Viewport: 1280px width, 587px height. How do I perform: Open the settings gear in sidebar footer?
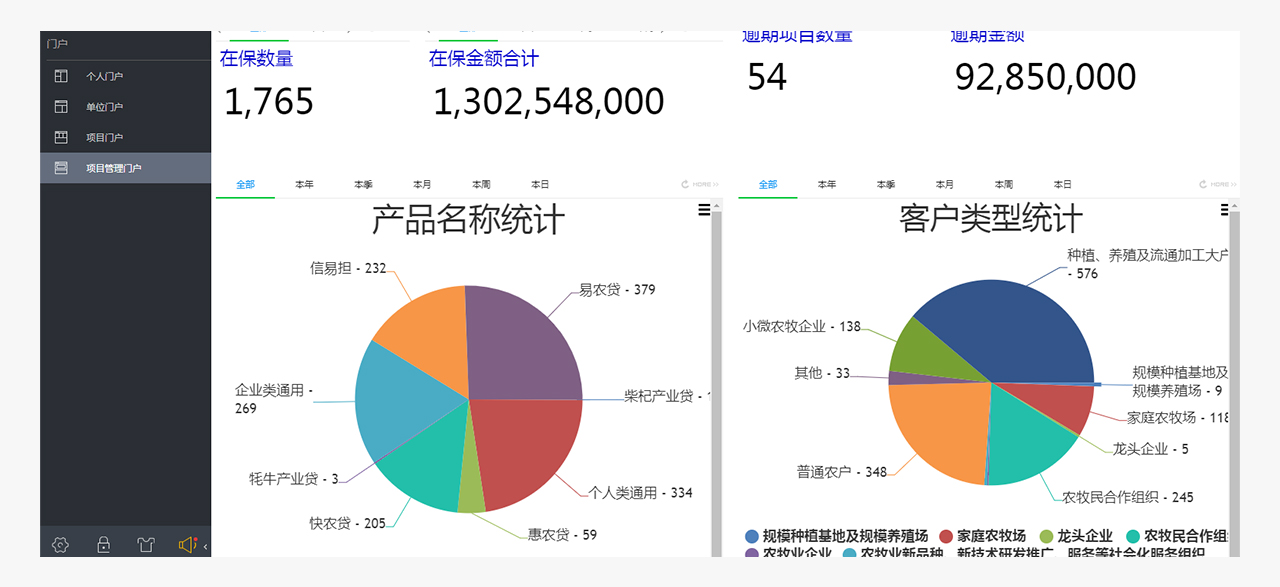pos(60,545)
